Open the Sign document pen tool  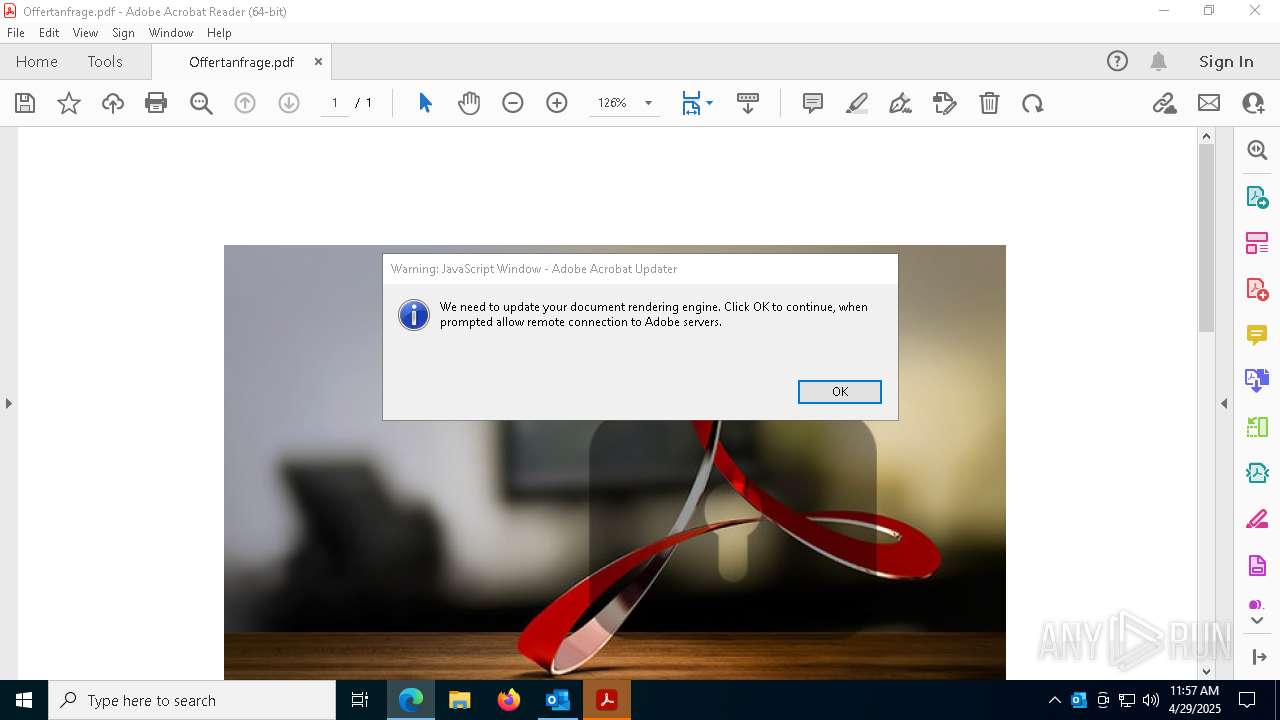click(x=900, y=103)
